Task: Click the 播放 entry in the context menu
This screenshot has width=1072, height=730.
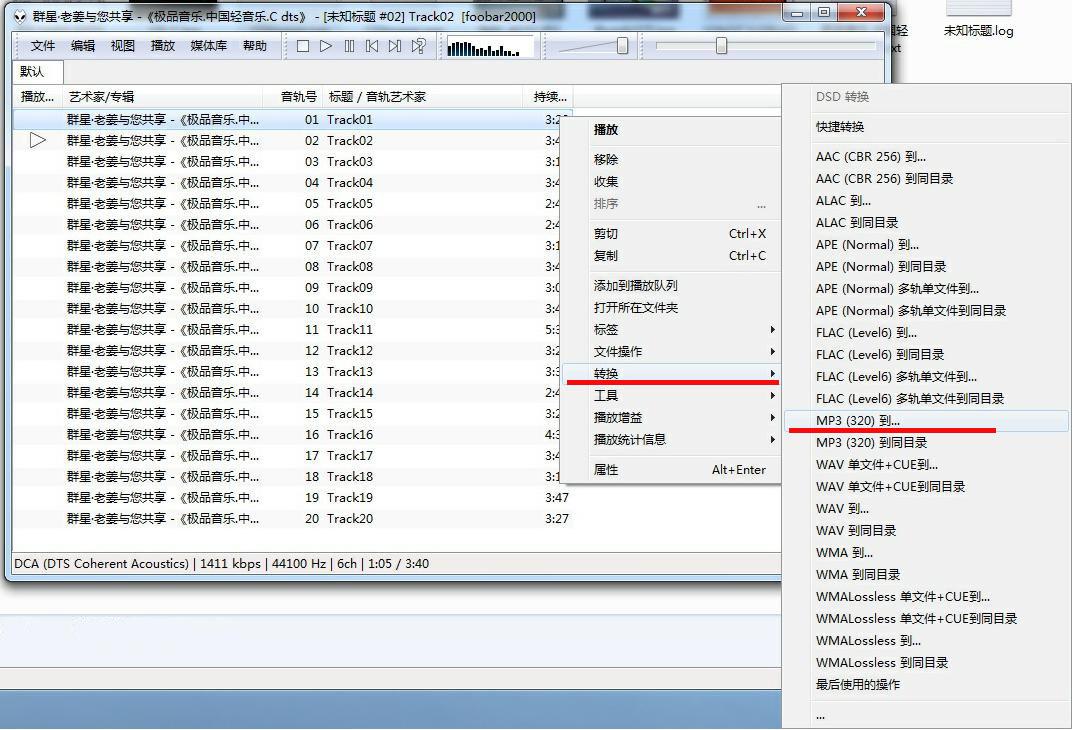Action: pos(673,130)
